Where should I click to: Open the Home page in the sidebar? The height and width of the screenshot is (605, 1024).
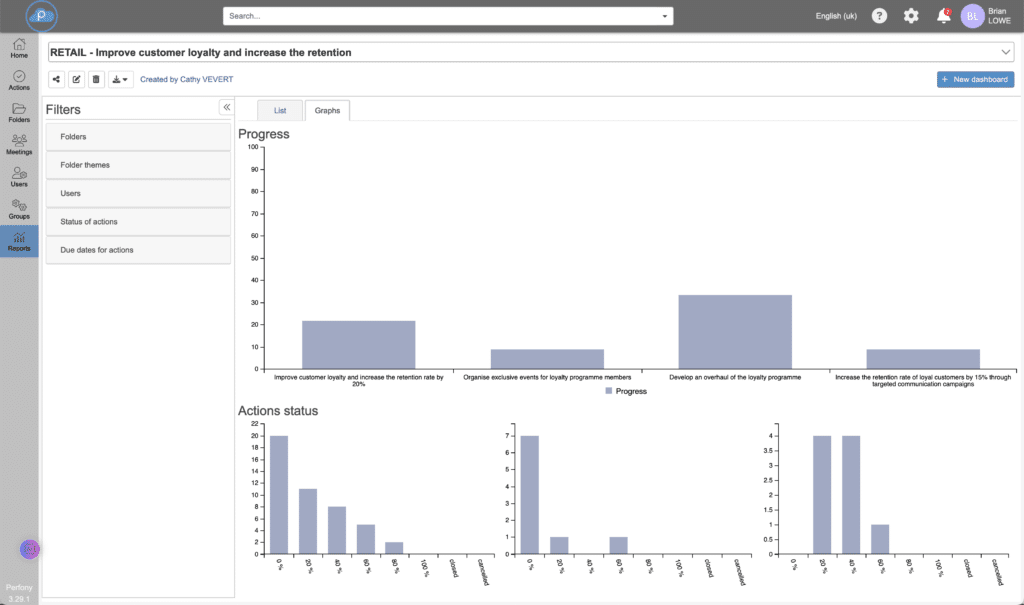(19, 48)
